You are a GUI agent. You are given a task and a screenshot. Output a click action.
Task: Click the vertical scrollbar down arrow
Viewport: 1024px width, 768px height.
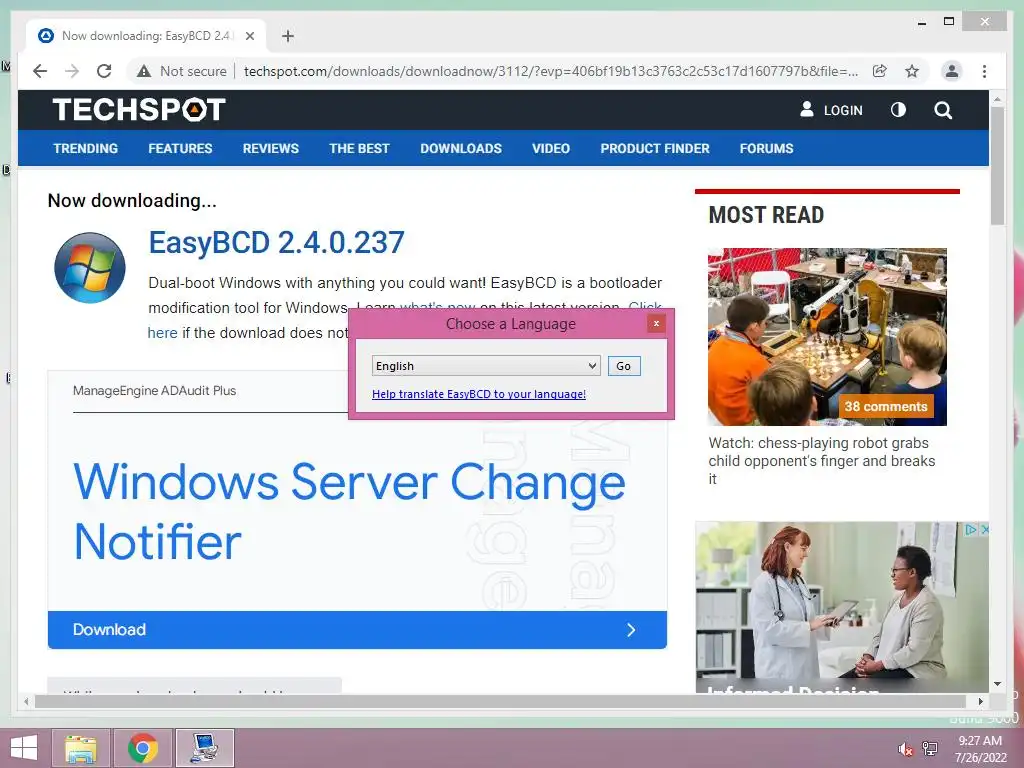(x=997, y=684)
